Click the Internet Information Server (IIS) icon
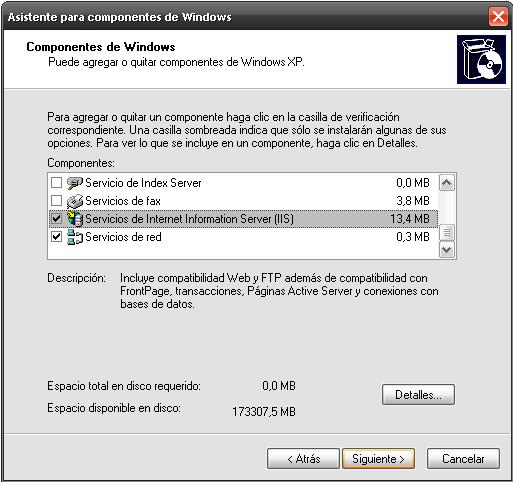Screen dimensions: 513x482 [x=75, y=219]
